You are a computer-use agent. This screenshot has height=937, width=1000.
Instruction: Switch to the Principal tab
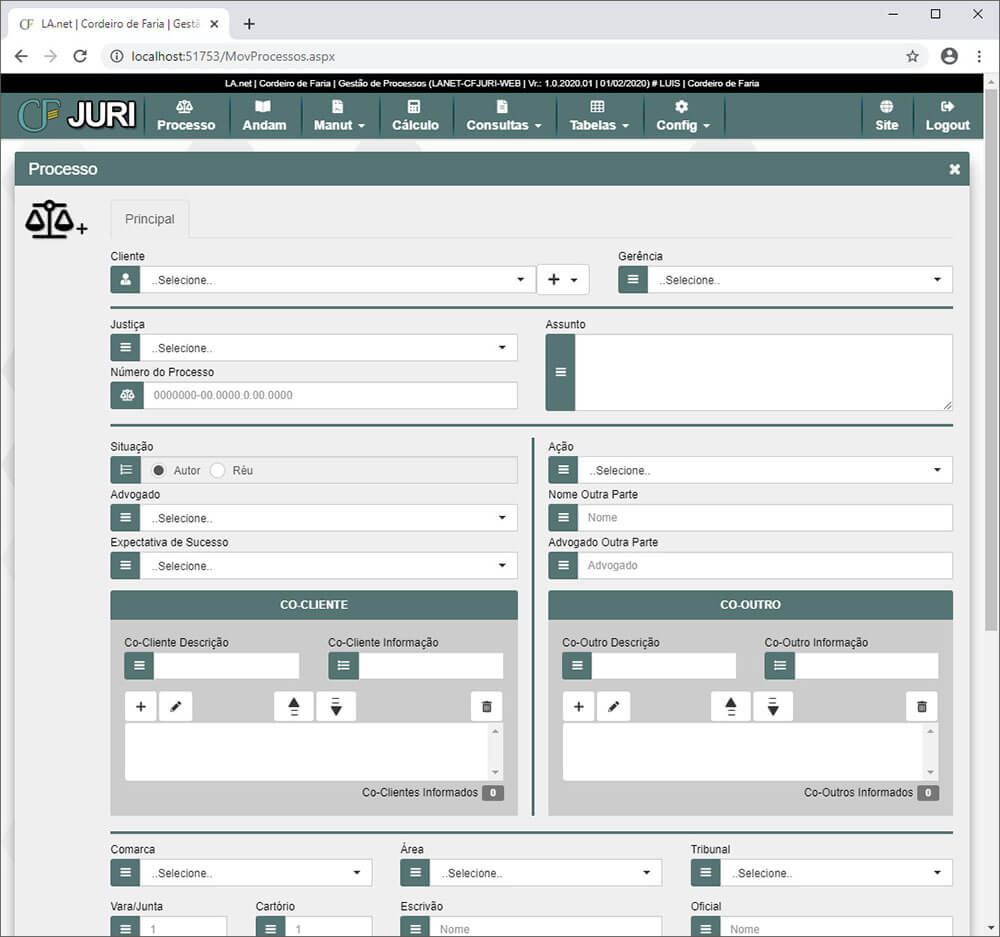click(150, 219)
